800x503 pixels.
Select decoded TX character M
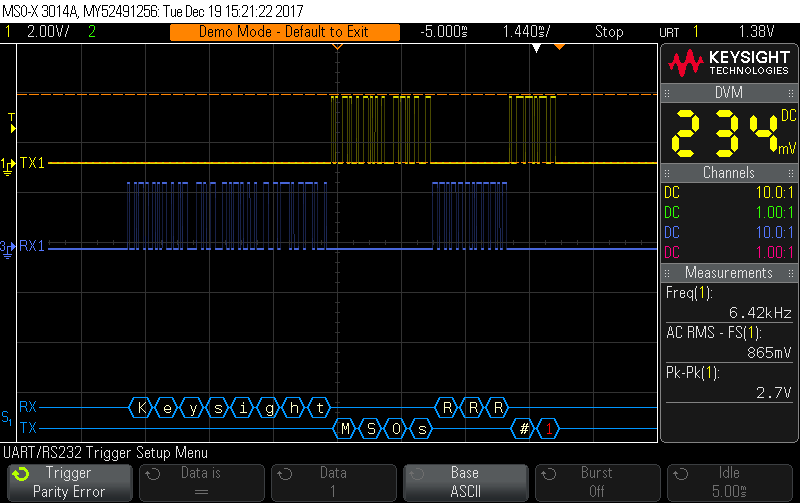click(x=345, y=429)
